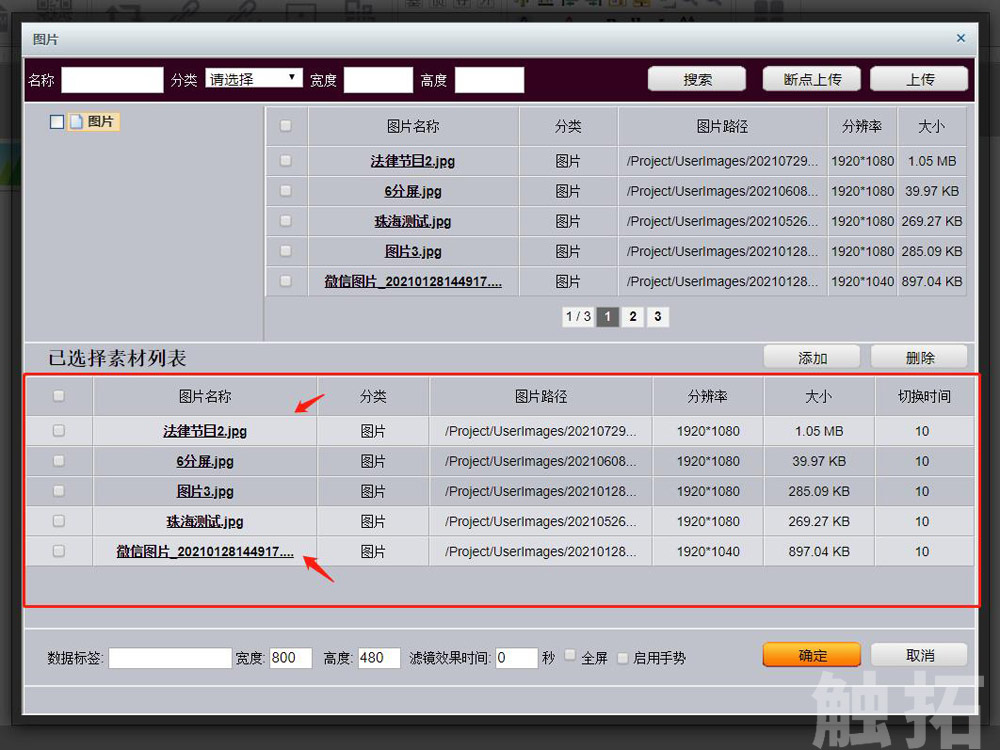Click 大小 header in upper table
The width and height of the screenshot is (1000, 750).
(x=931, y=126)
